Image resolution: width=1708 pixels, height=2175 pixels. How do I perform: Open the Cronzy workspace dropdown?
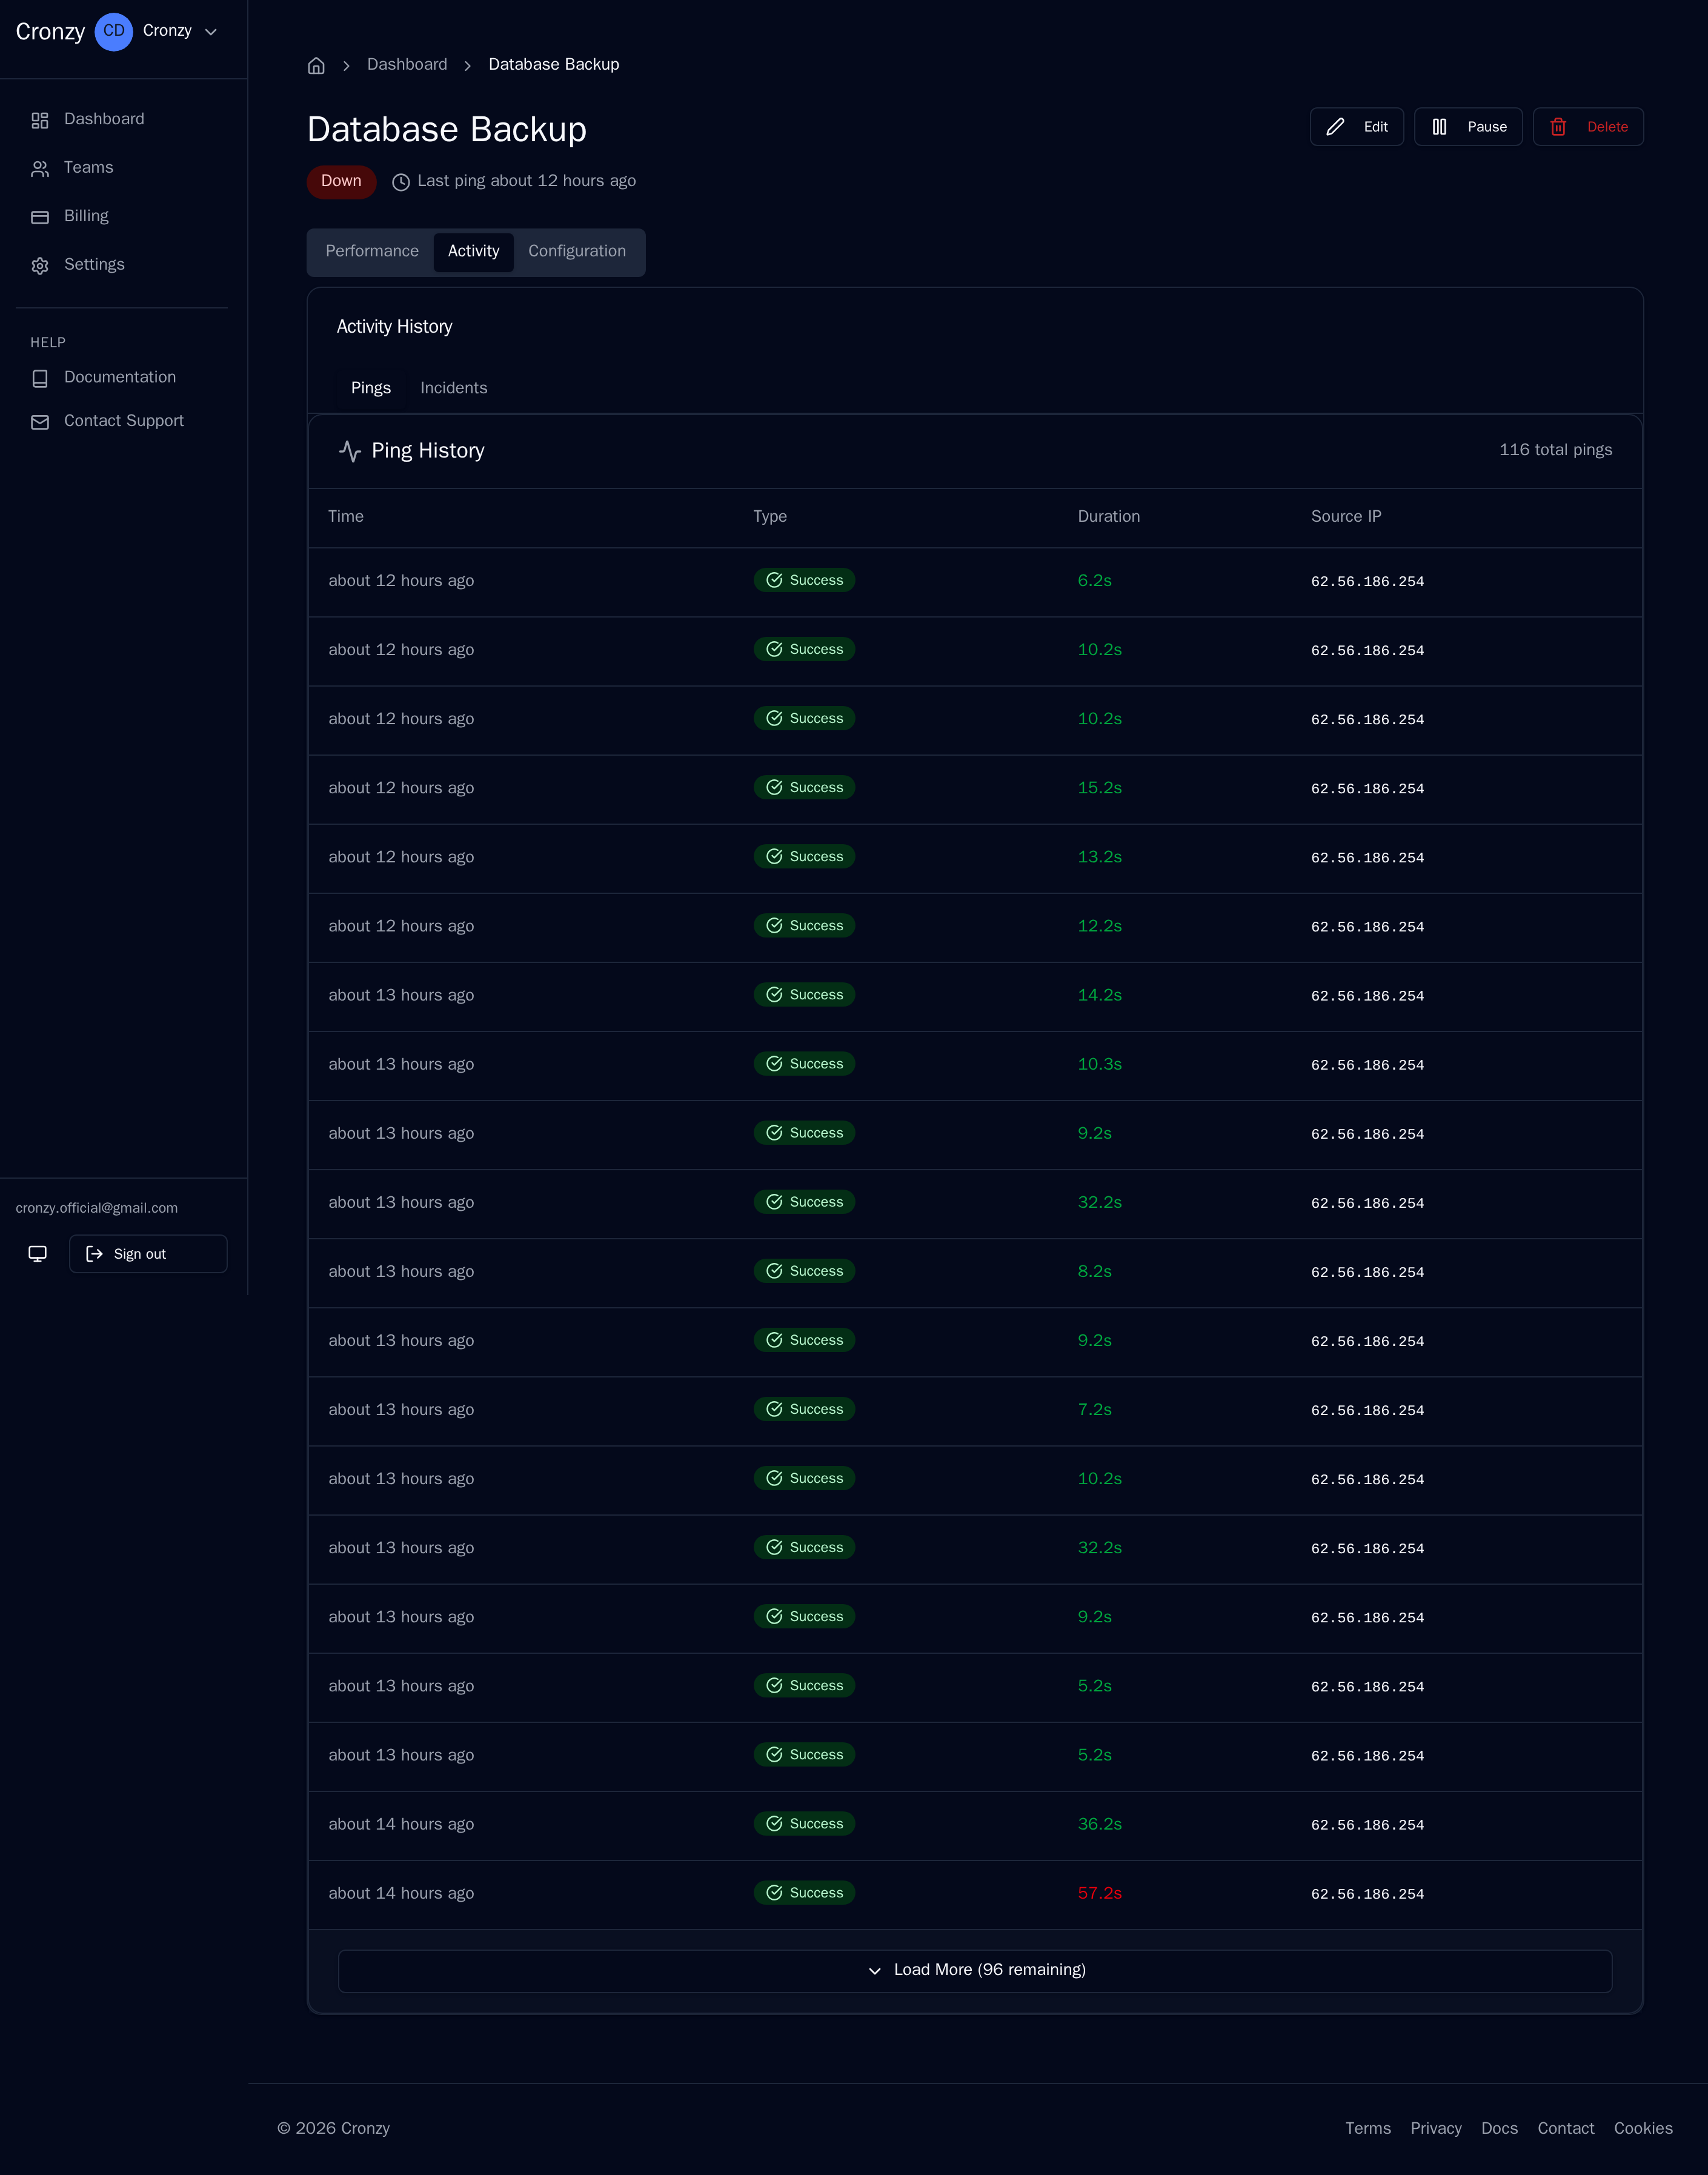click(x=180, y=31)
